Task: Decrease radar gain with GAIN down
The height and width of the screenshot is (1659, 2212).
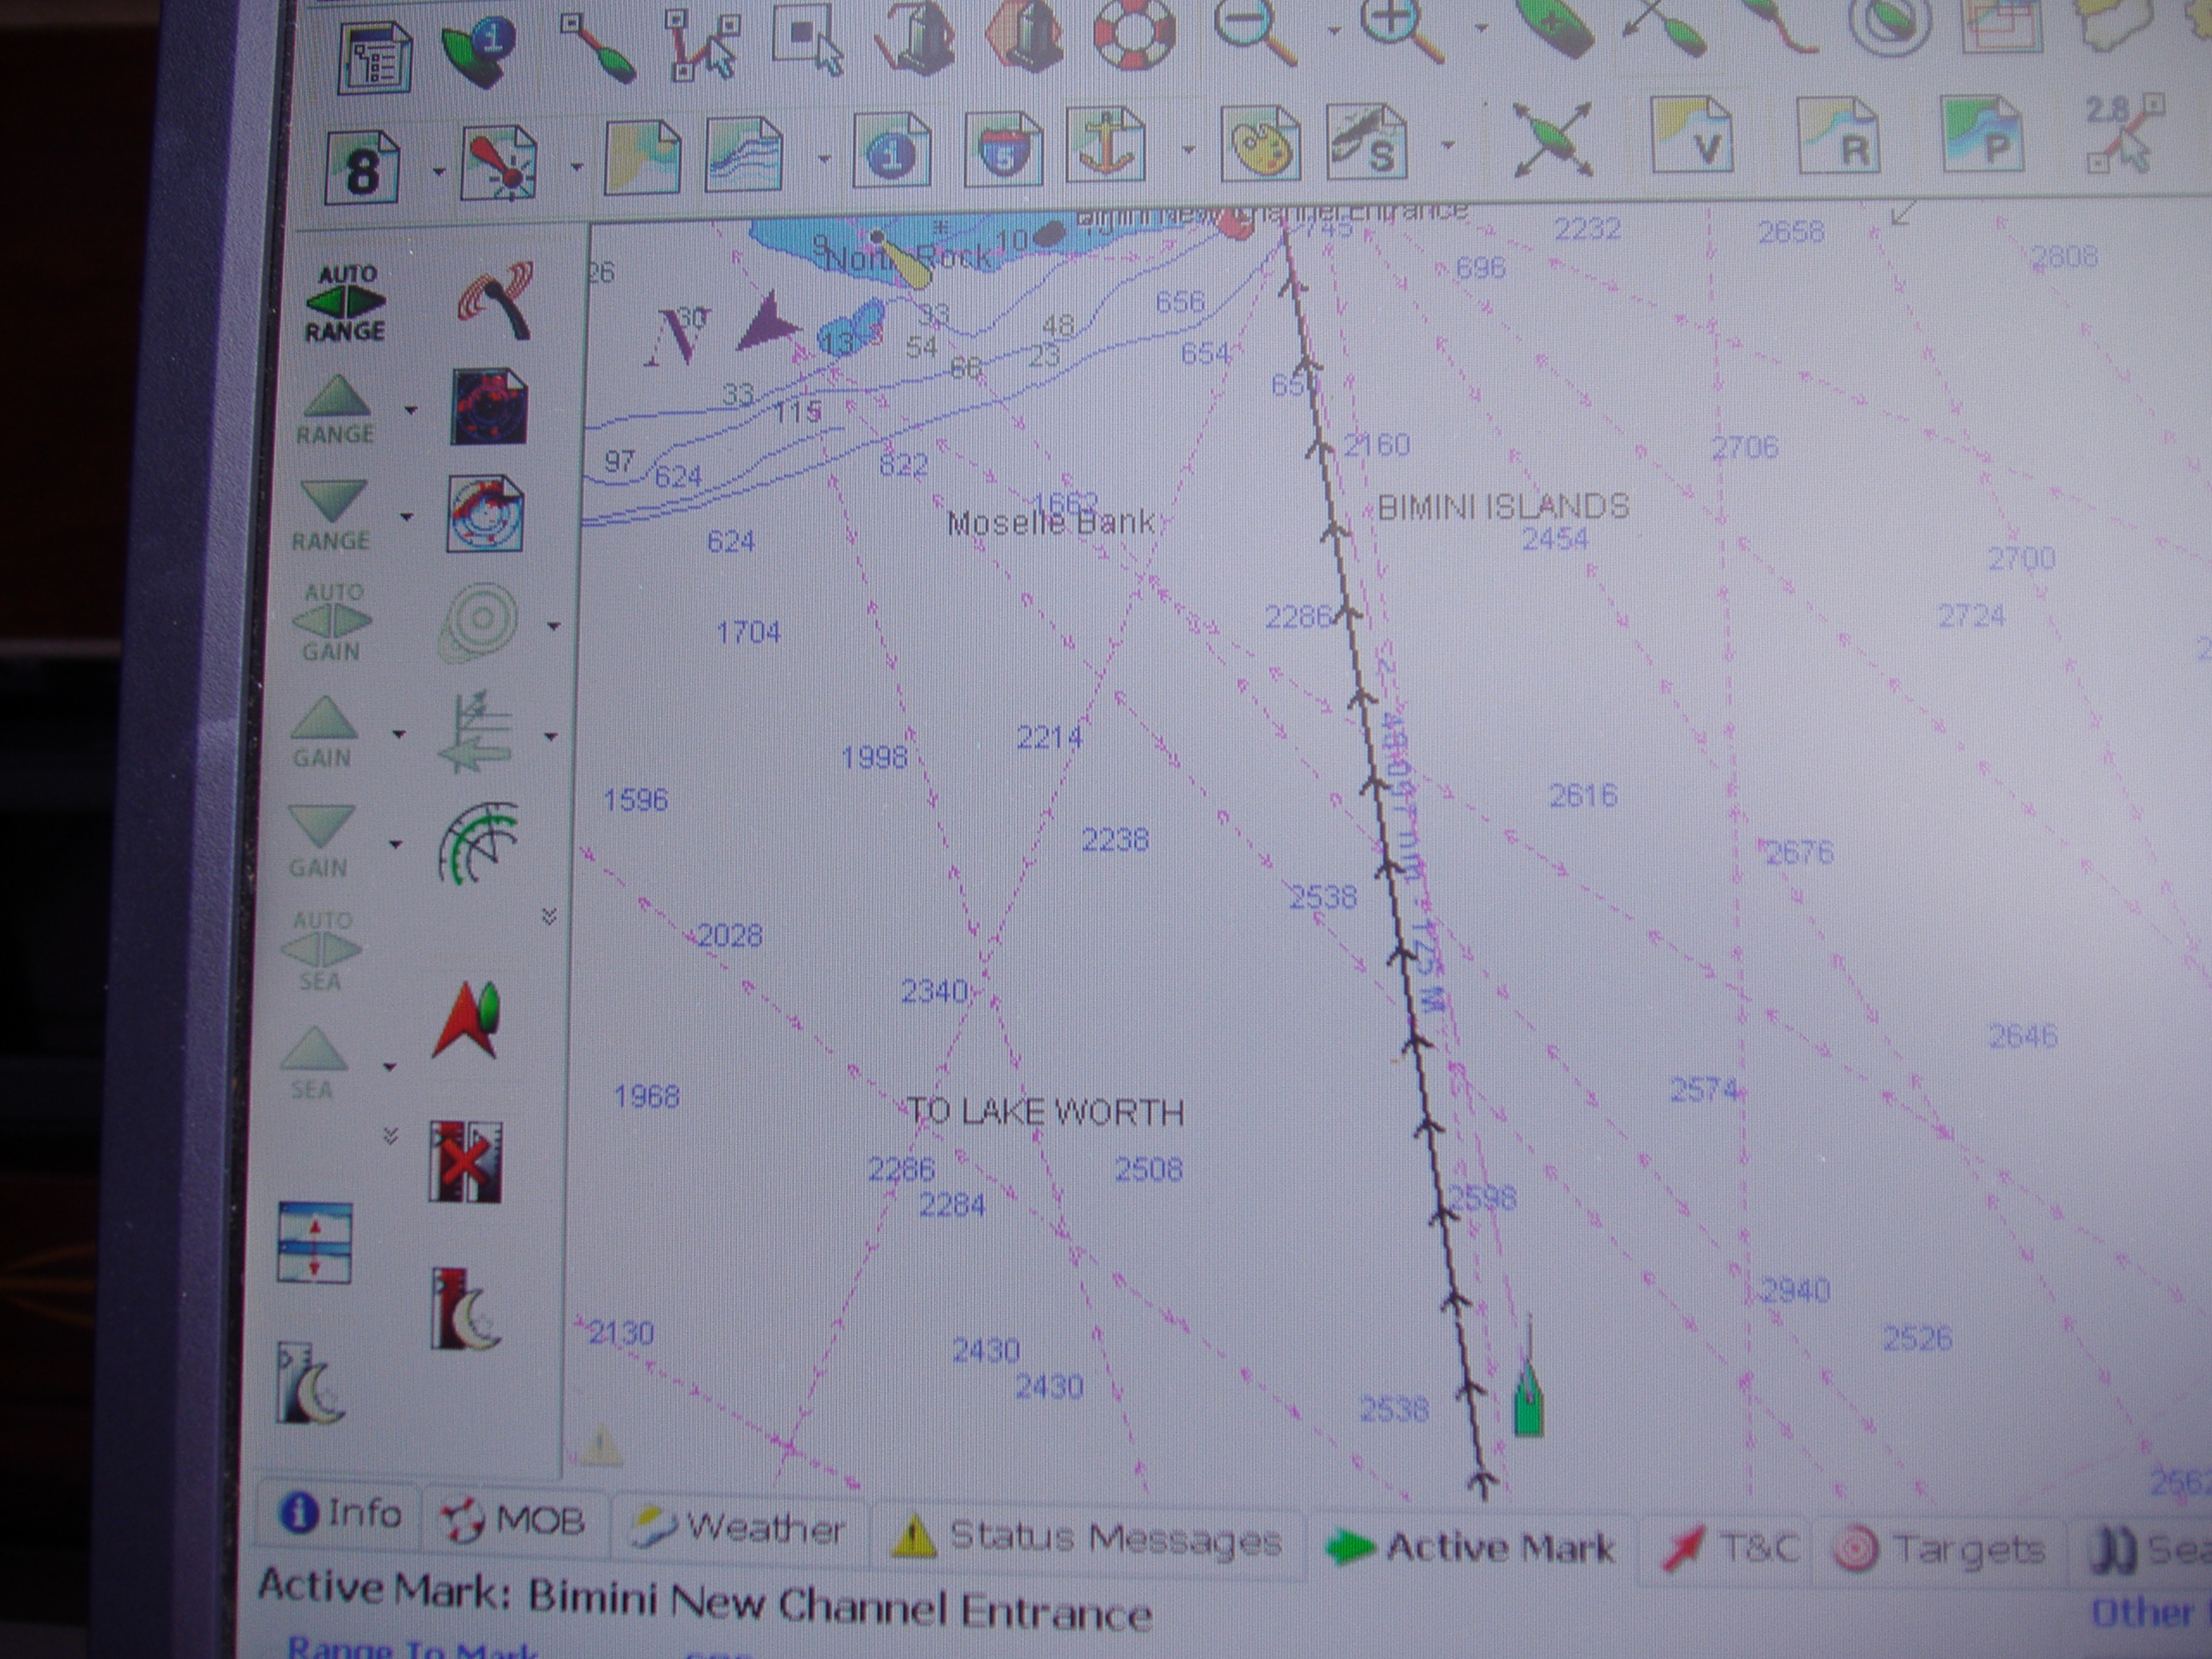Action: [x=320, y=842]
